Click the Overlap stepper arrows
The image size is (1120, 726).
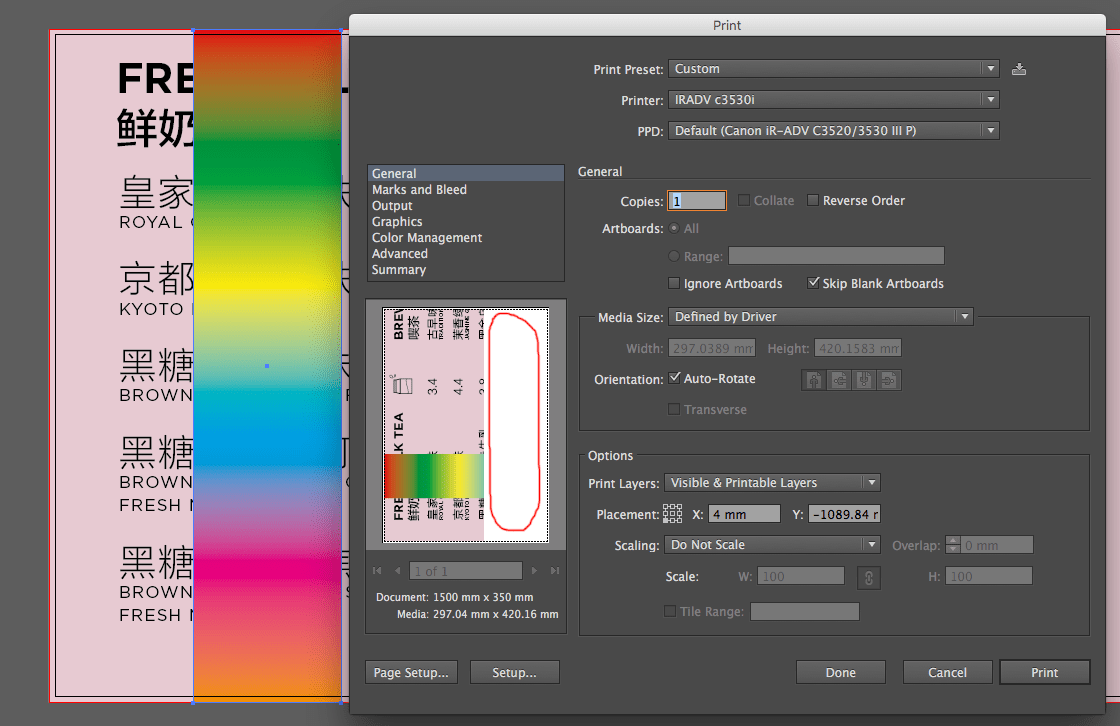click(x=953, y=545)
